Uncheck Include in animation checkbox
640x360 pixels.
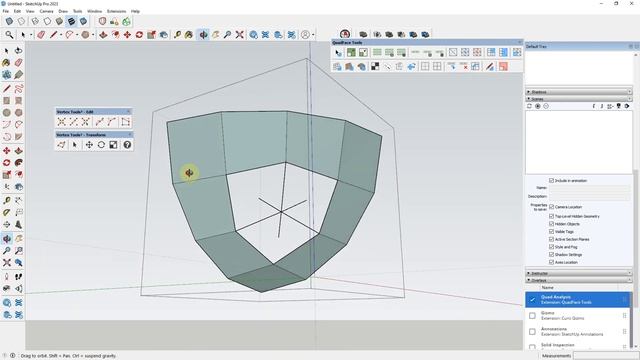point(551,180)
